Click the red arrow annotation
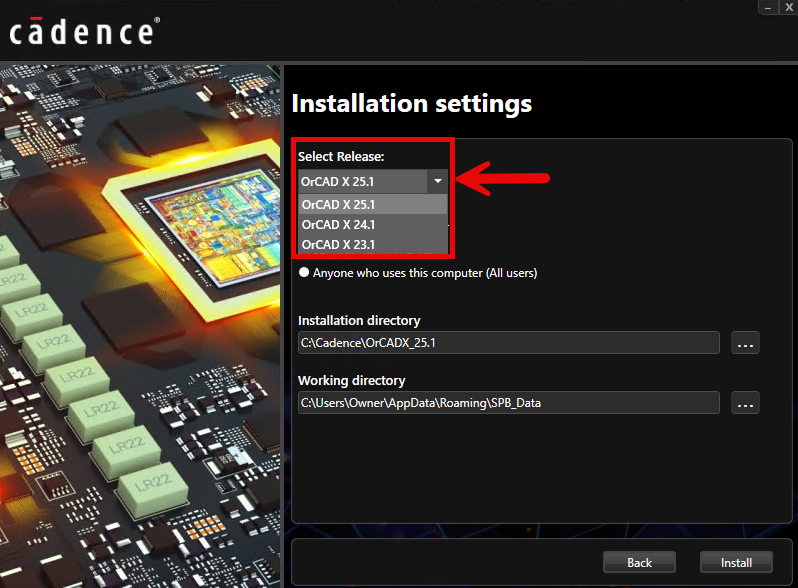This screenshot has height=588, width=798. 503,180
